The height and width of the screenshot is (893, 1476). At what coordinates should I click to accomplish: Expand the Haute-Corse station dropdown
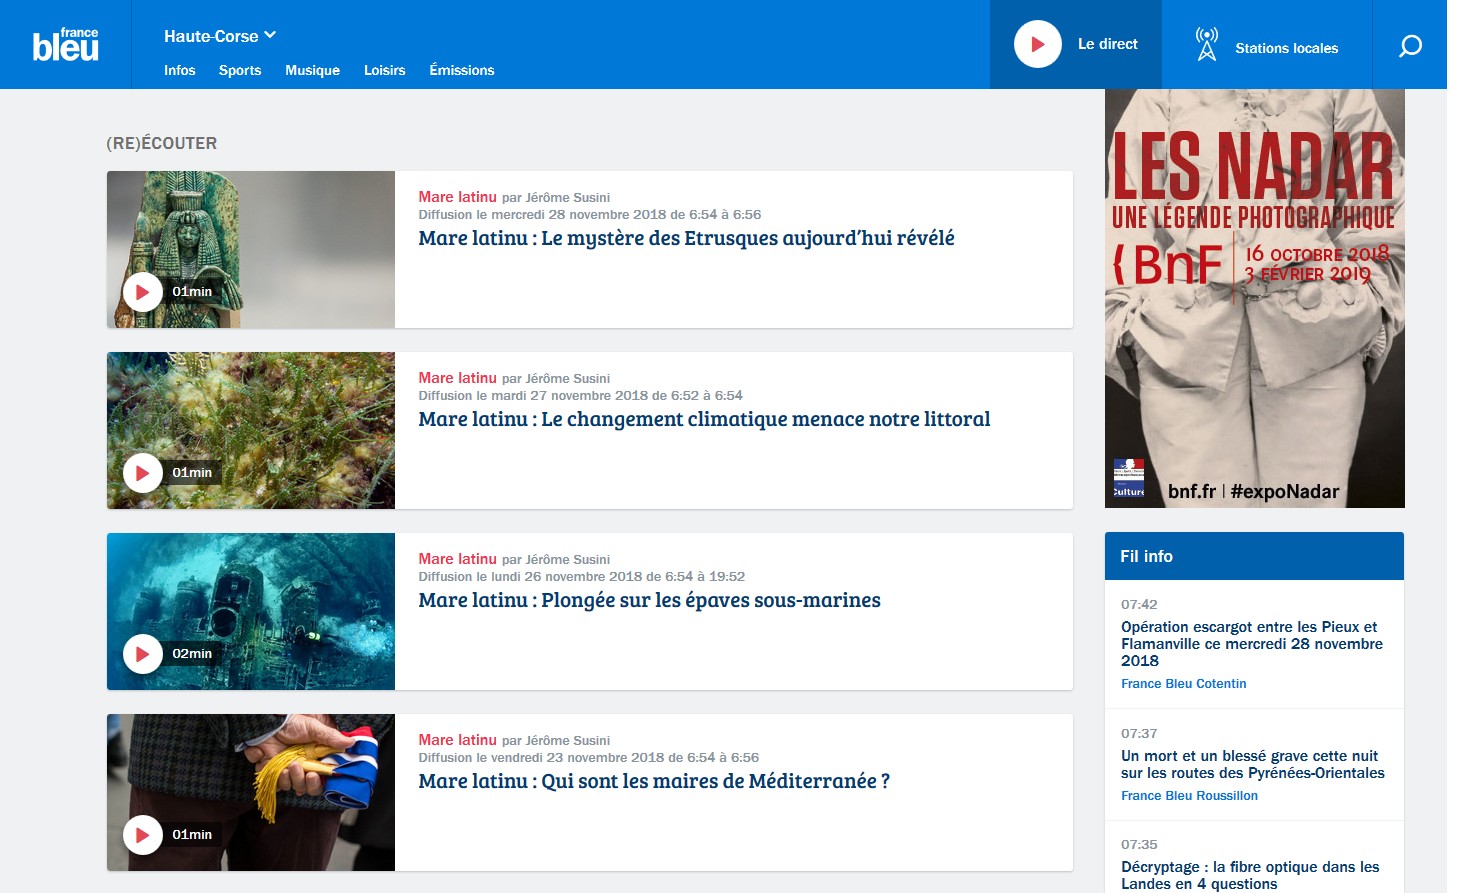(x=219, y=36)
